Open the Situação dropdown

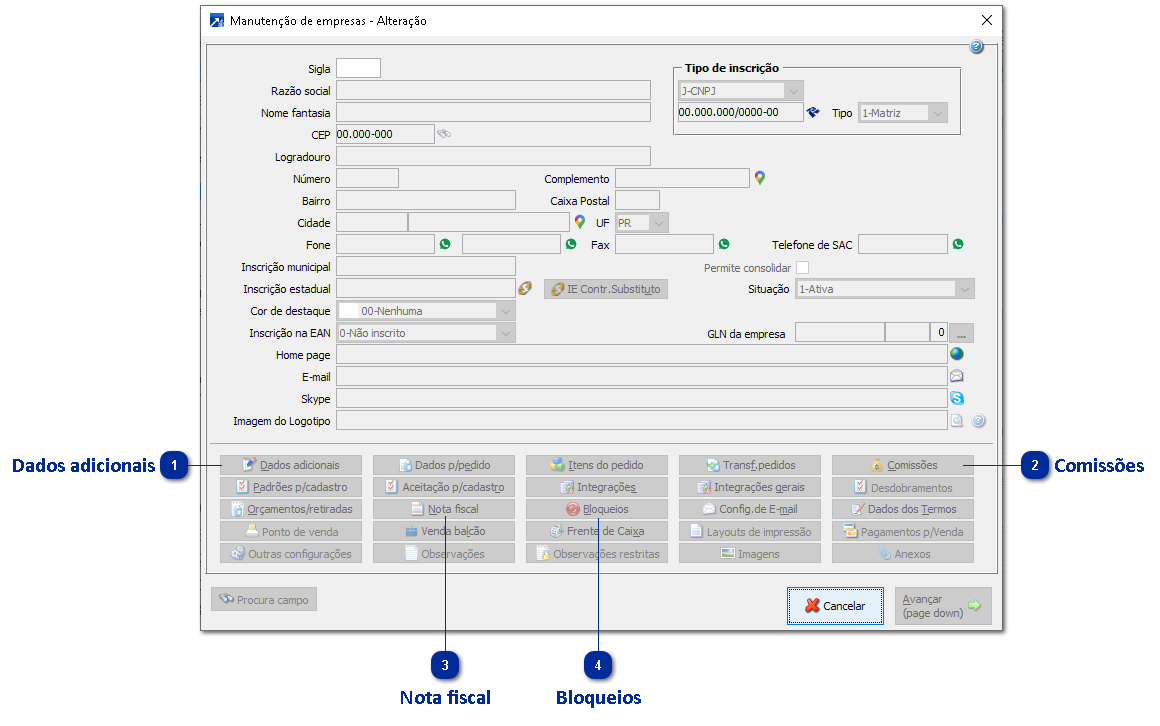coord(964,289)
